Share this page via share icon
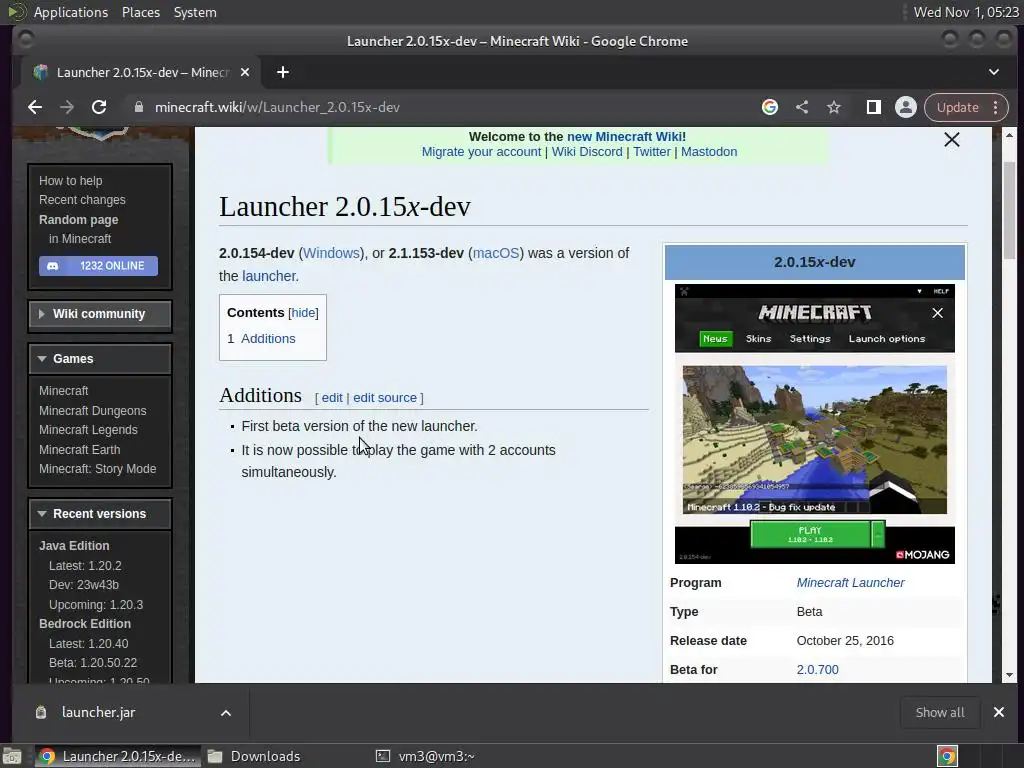This screenshot has width=1024, height=768. click(x=802, y=107)
